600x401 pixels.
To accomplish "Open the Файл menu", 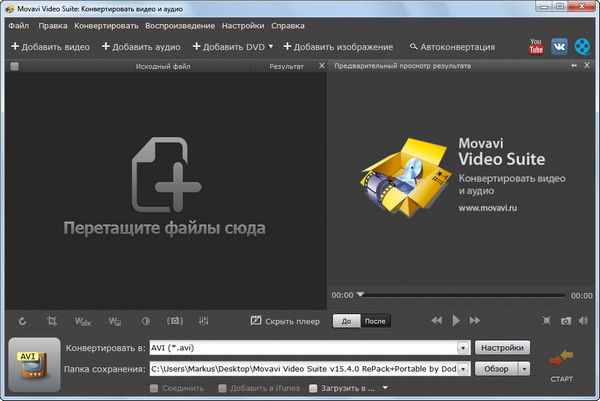I will point(18,26).
